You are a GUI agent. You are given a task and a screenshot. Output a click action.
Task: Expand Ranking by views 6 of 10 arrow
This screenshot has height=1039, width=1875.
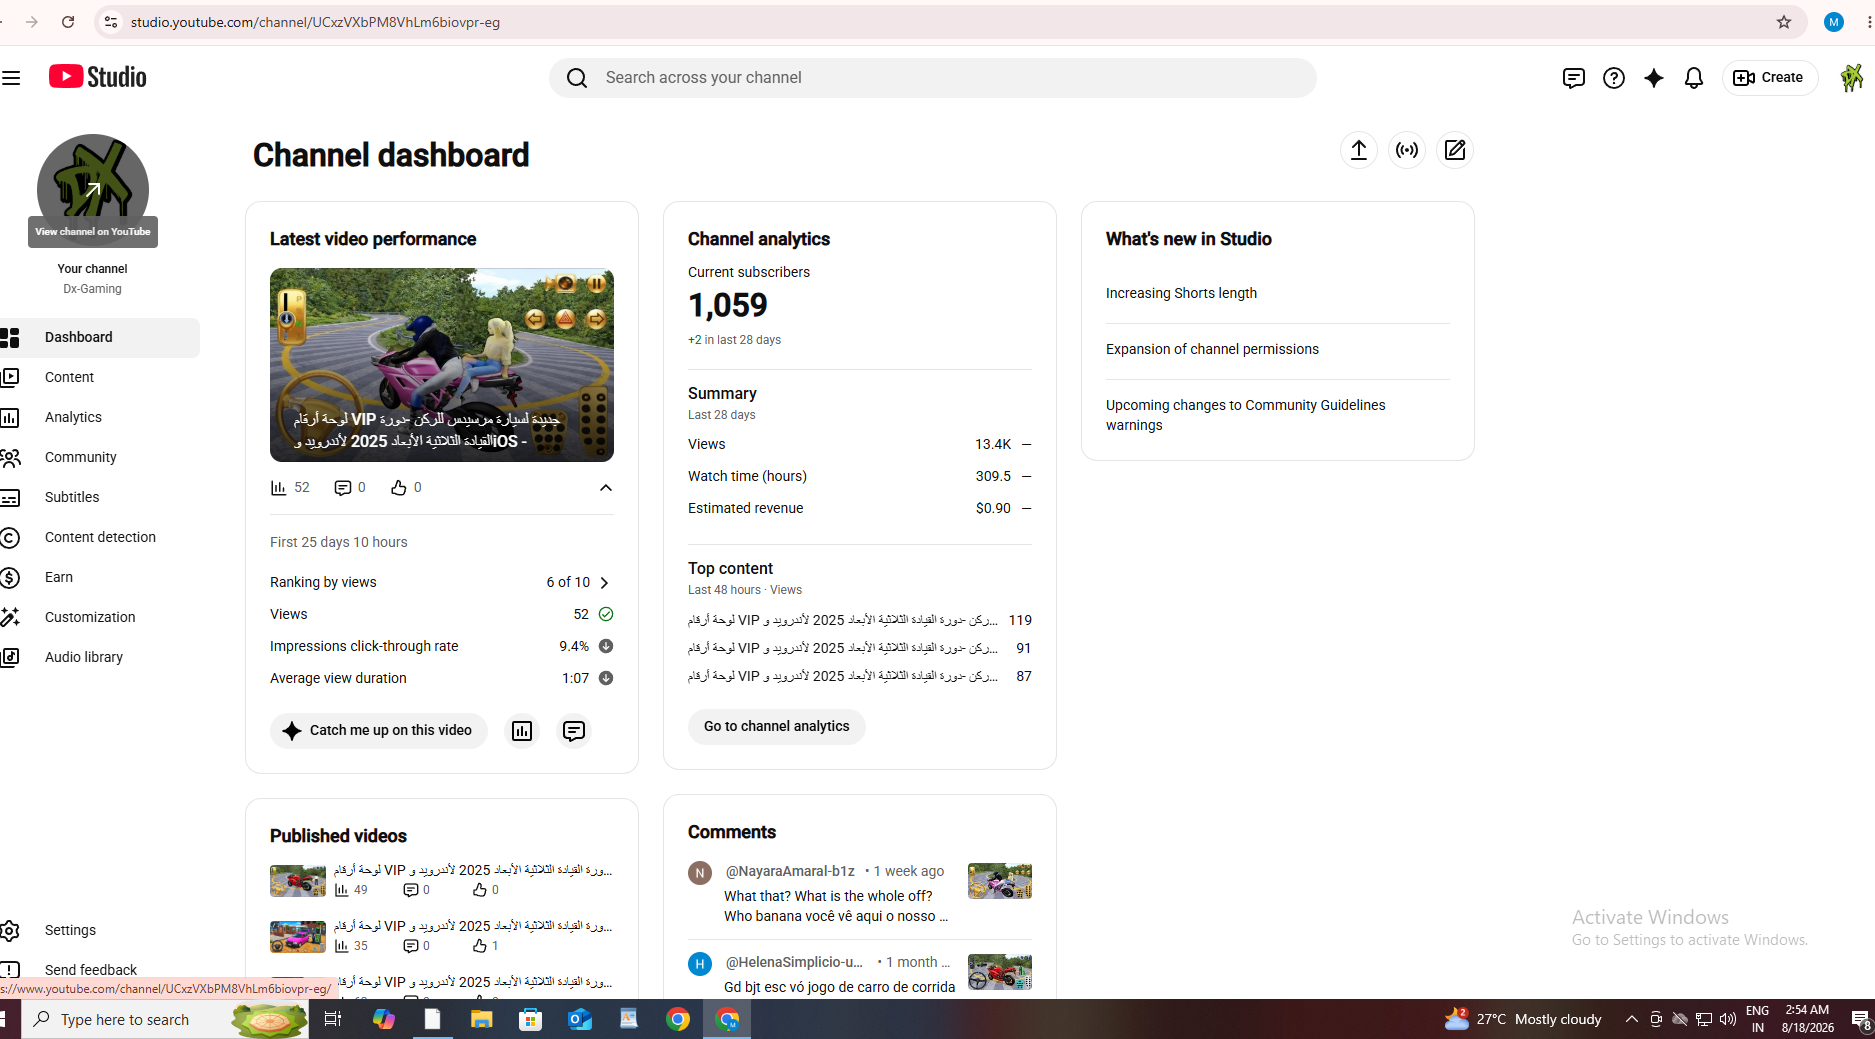click(x=604, y=583)
